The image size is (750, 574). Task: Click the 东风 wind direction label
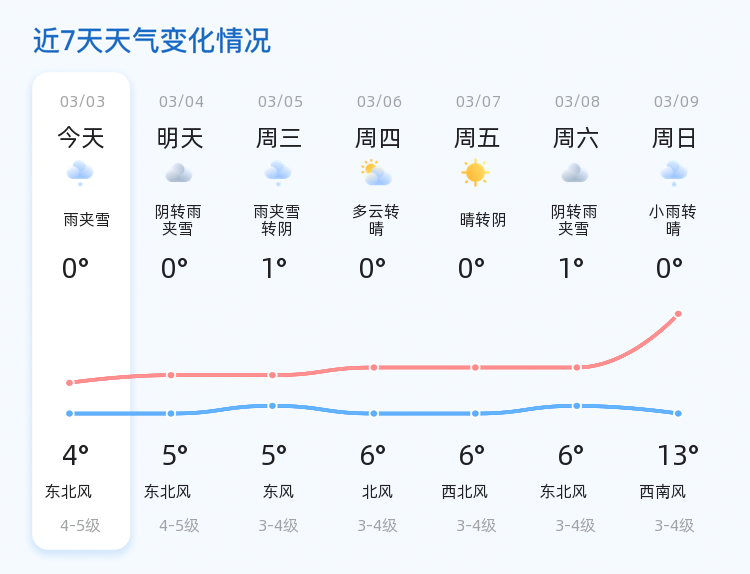click(278, 492)
